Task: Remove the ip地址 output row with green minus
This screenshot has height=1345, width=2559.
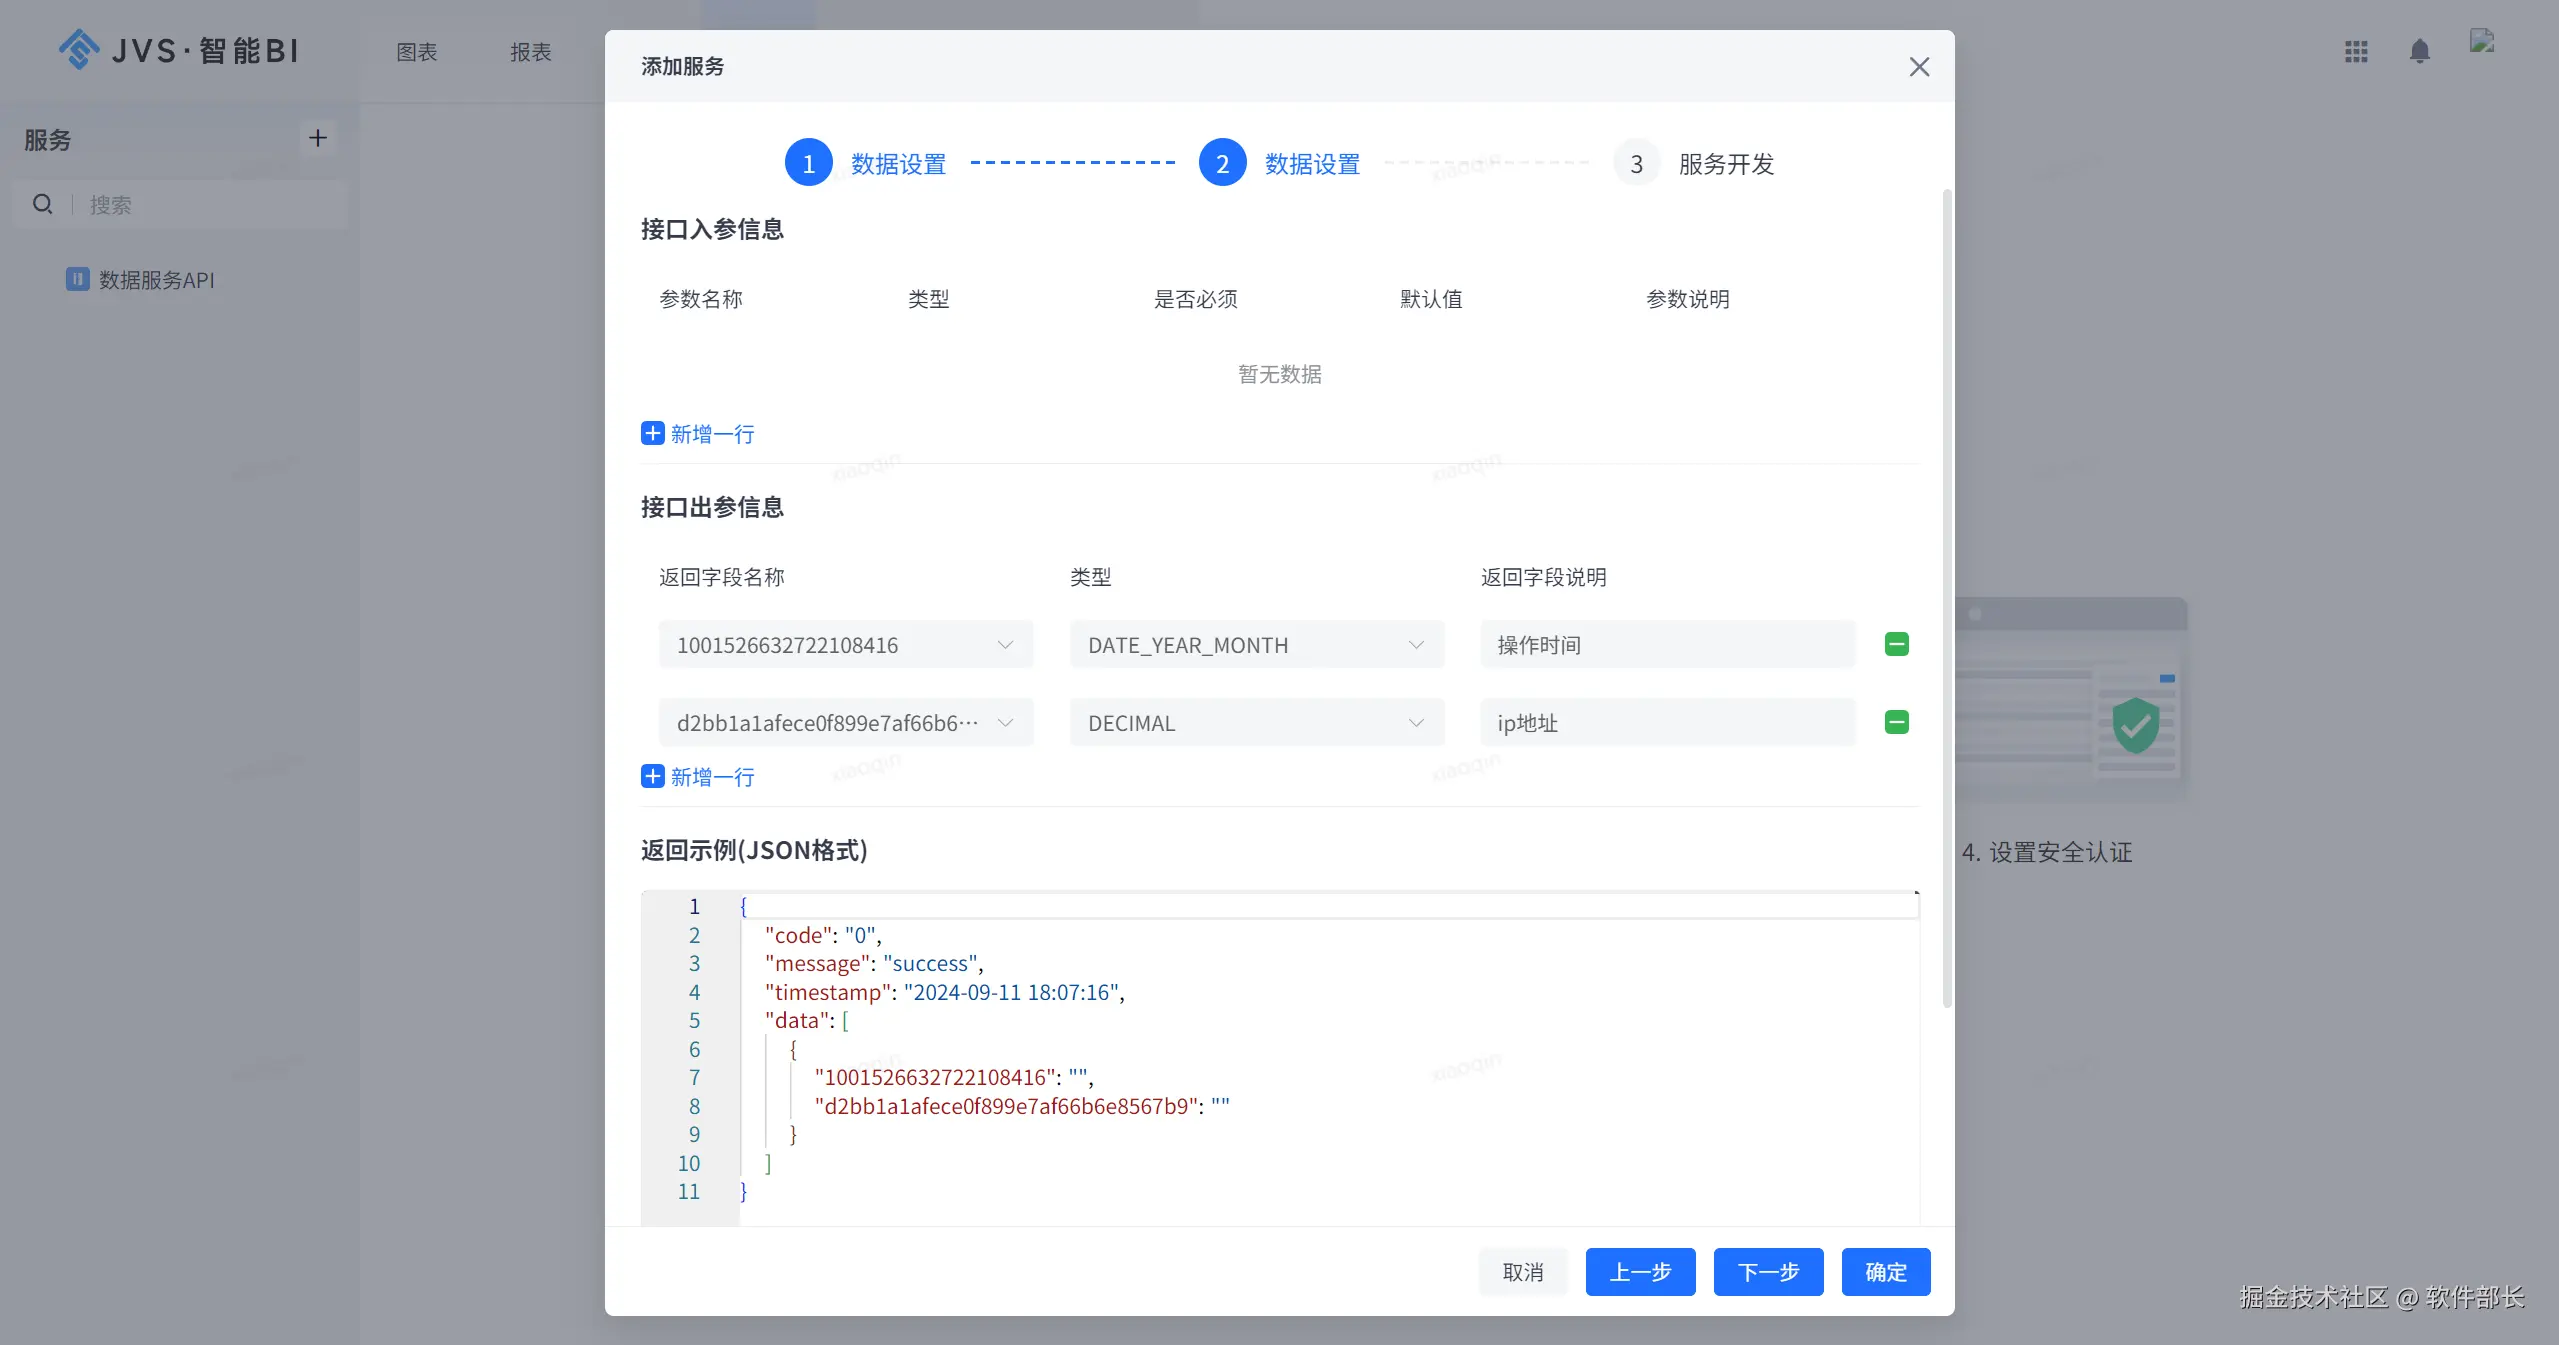Action: point(1896,722)
